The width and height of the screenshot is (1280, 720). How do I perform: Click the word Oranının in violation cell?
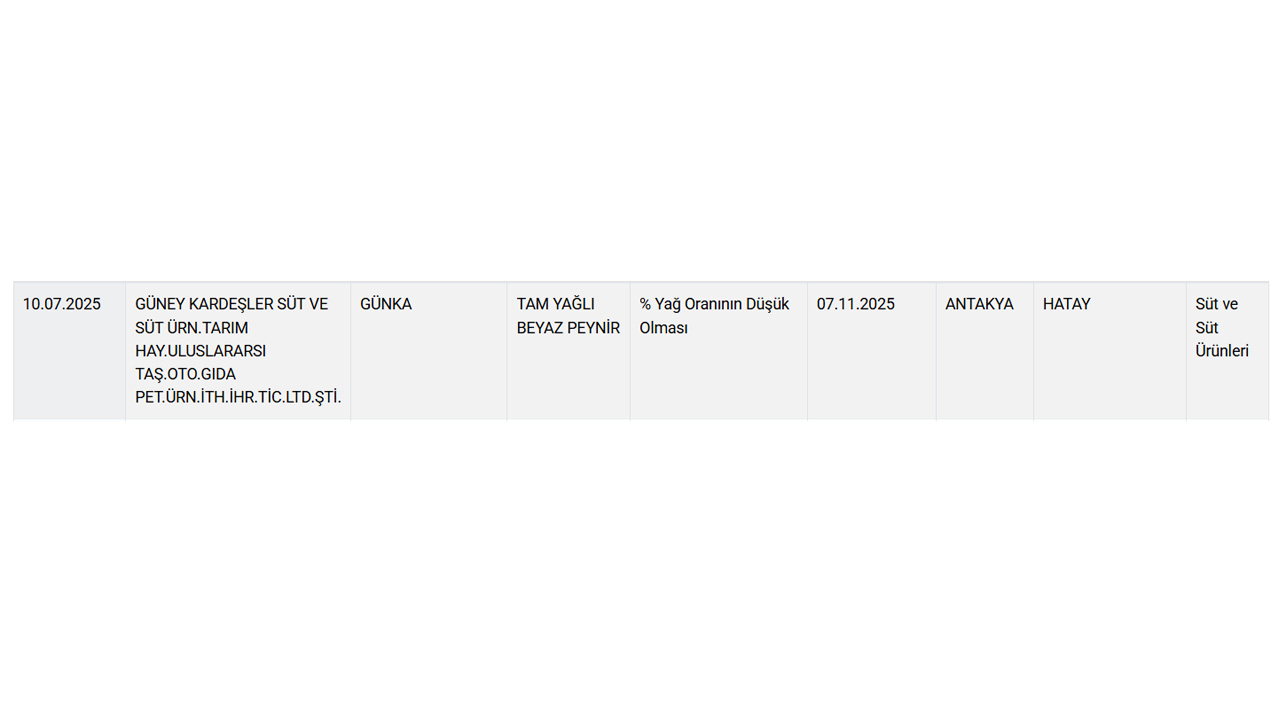tap(713, 304)
